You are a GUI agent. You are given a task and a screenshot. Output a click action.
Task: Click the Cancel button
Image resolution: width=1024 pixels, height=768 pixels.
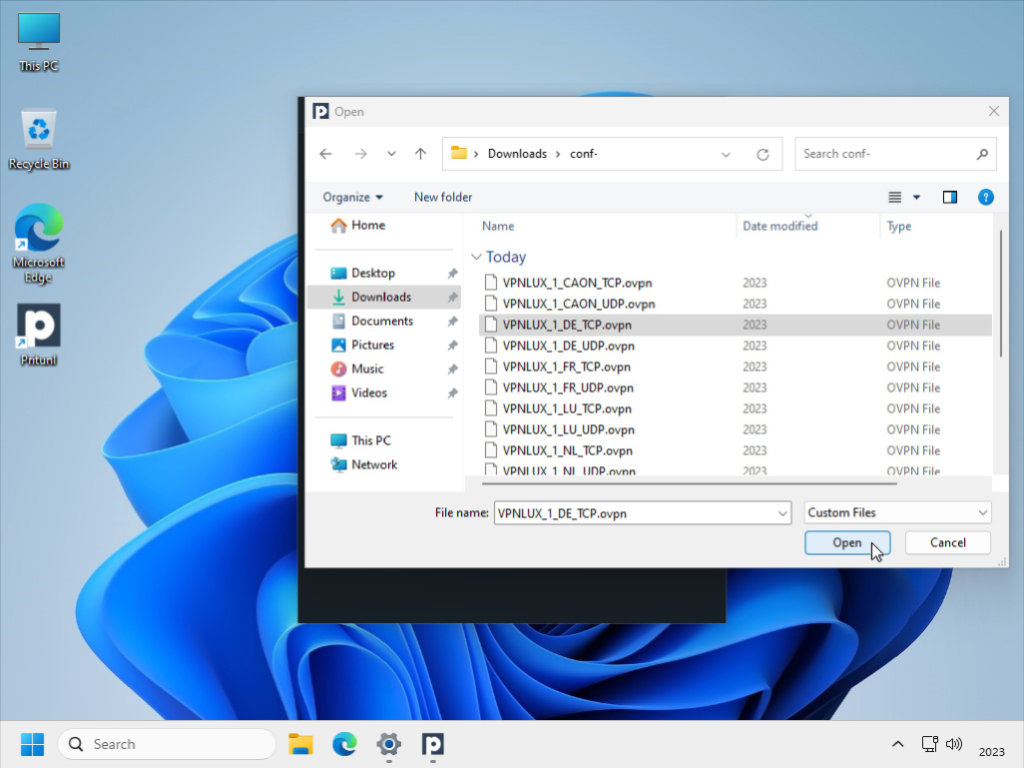click(x=947, y=542)
